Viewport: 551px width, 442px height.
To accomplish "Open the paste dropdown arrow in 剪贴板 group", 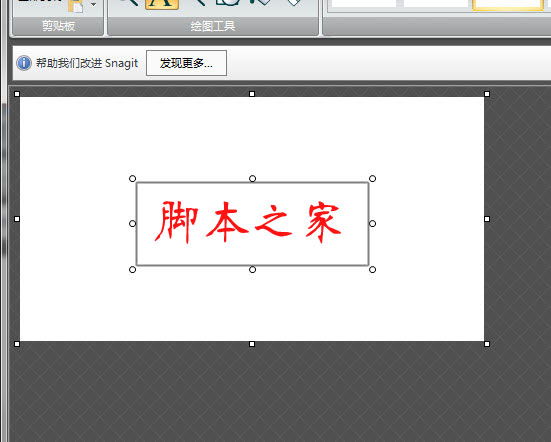I will (x=93, y=5).
